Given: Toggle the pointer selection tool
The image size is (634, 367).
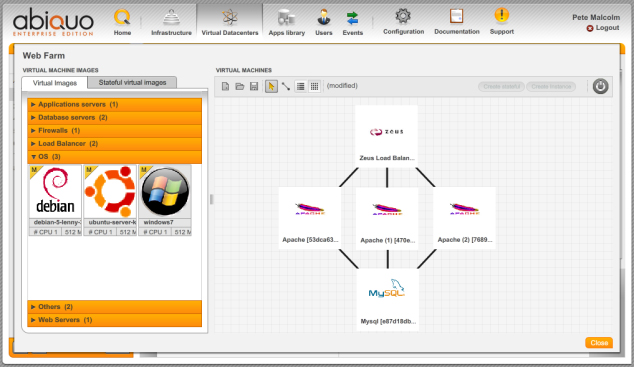Looking at the screenshot, I should point(271,86).
